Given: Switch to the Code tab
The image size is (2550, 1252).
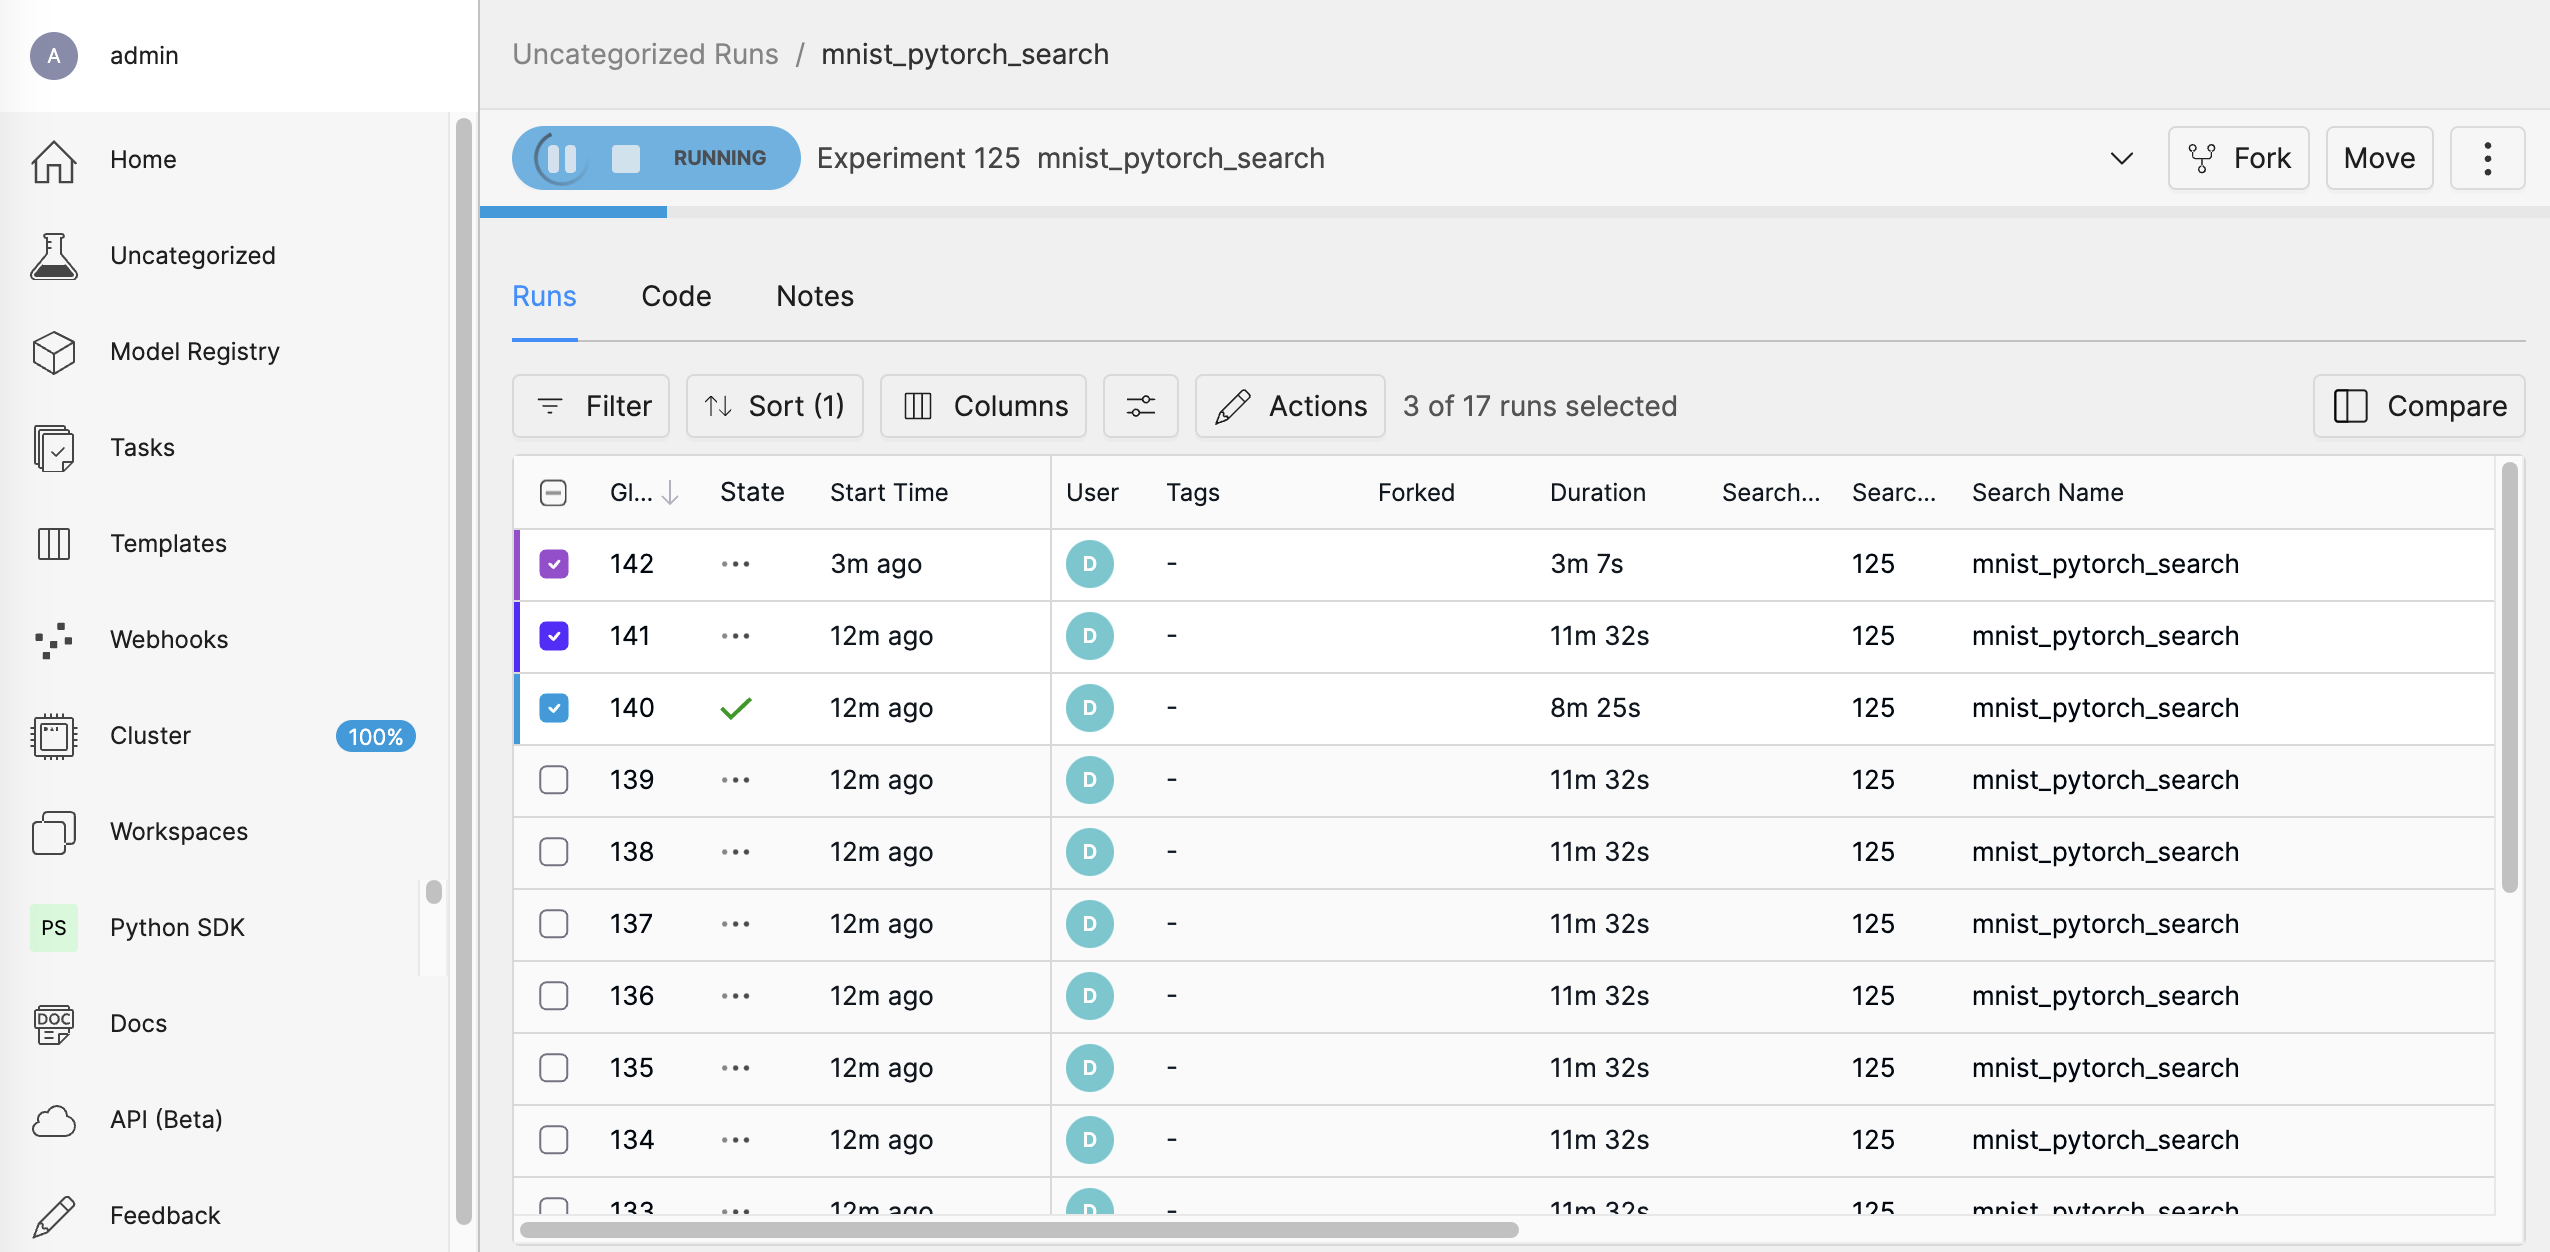Looking at the screenshot, I should [x=677, y=296].
